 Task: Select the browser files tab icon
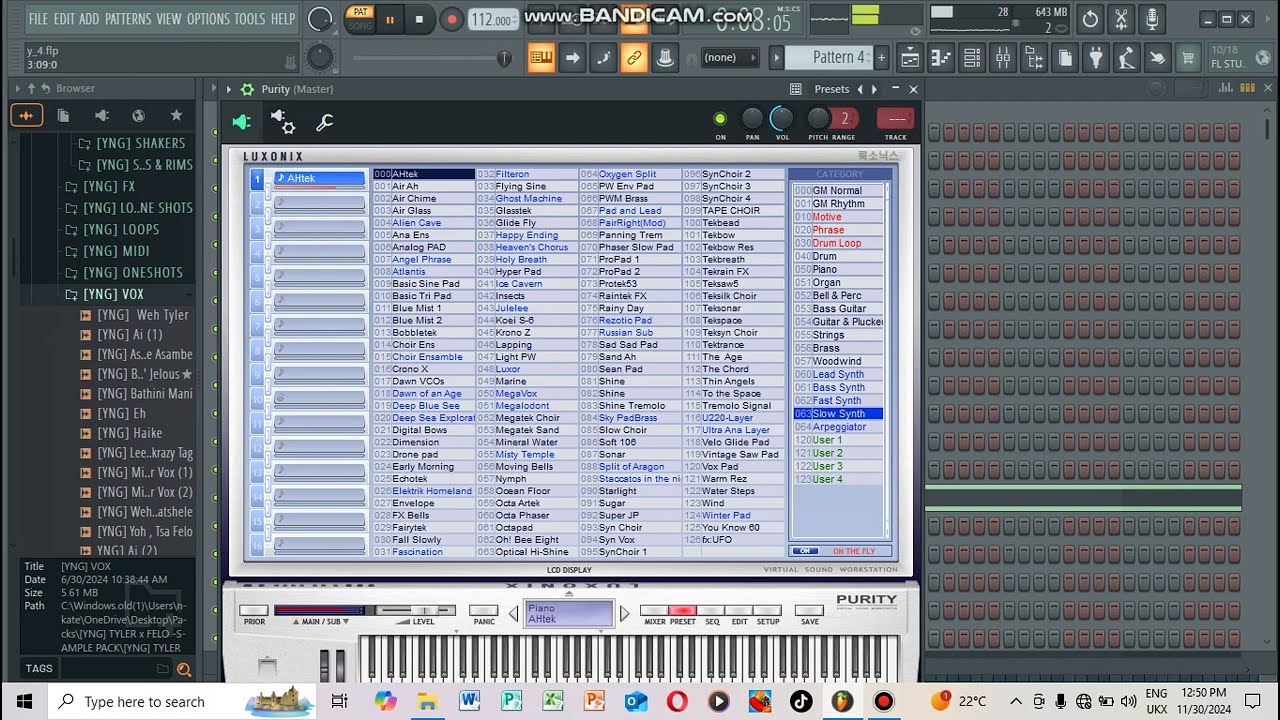pyautogui.click(x=63, y=115)
